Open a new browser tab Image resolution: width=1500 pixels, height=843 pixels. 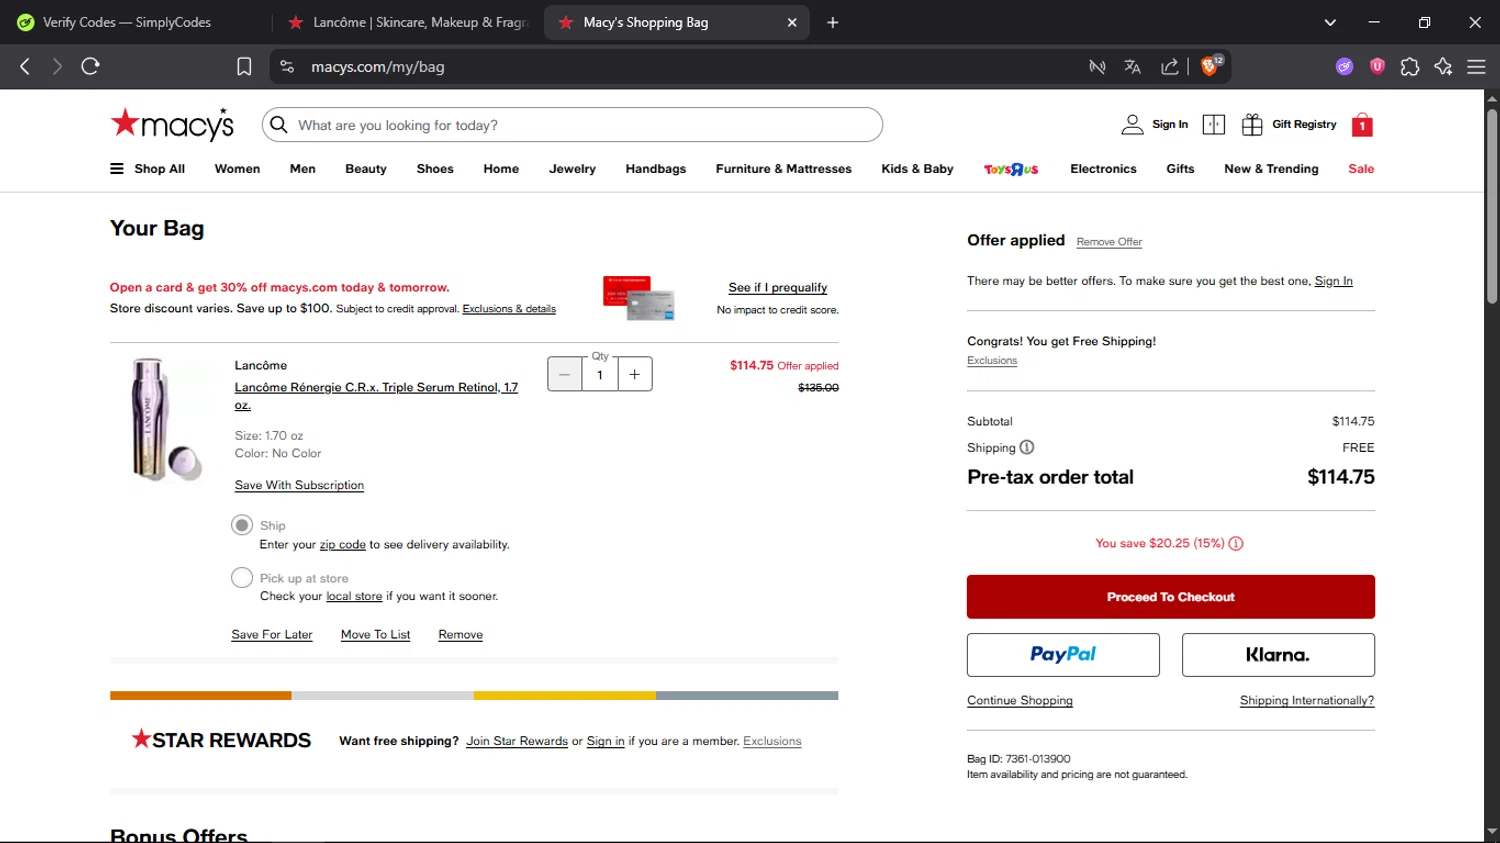point(833,22)
